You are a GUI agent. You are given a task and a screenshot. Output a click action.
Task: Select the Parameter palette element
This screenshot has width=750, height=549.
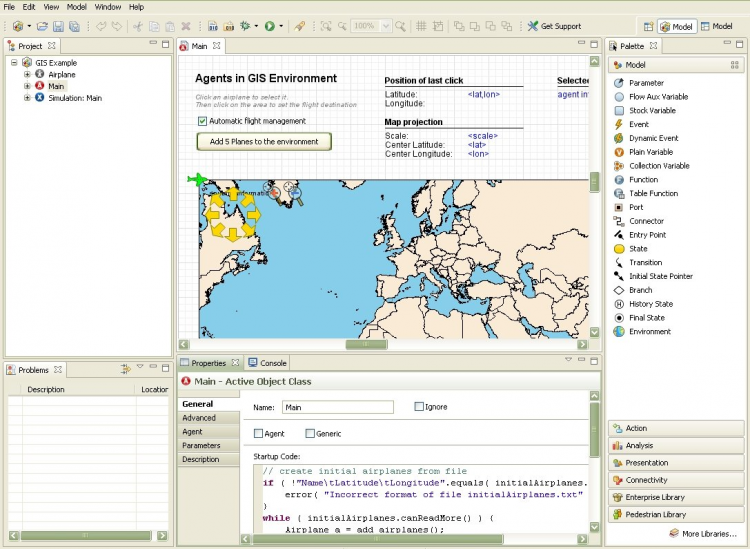click(x=645, y=83)
